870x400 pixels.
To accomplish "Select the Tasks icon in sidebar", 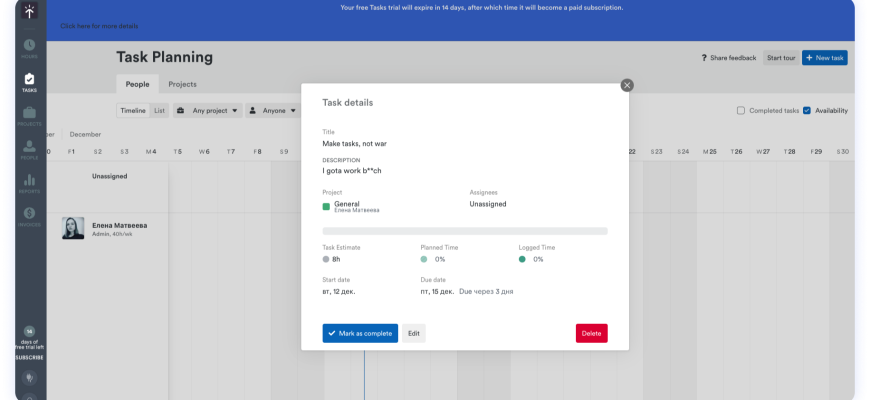I will [29, 81].
